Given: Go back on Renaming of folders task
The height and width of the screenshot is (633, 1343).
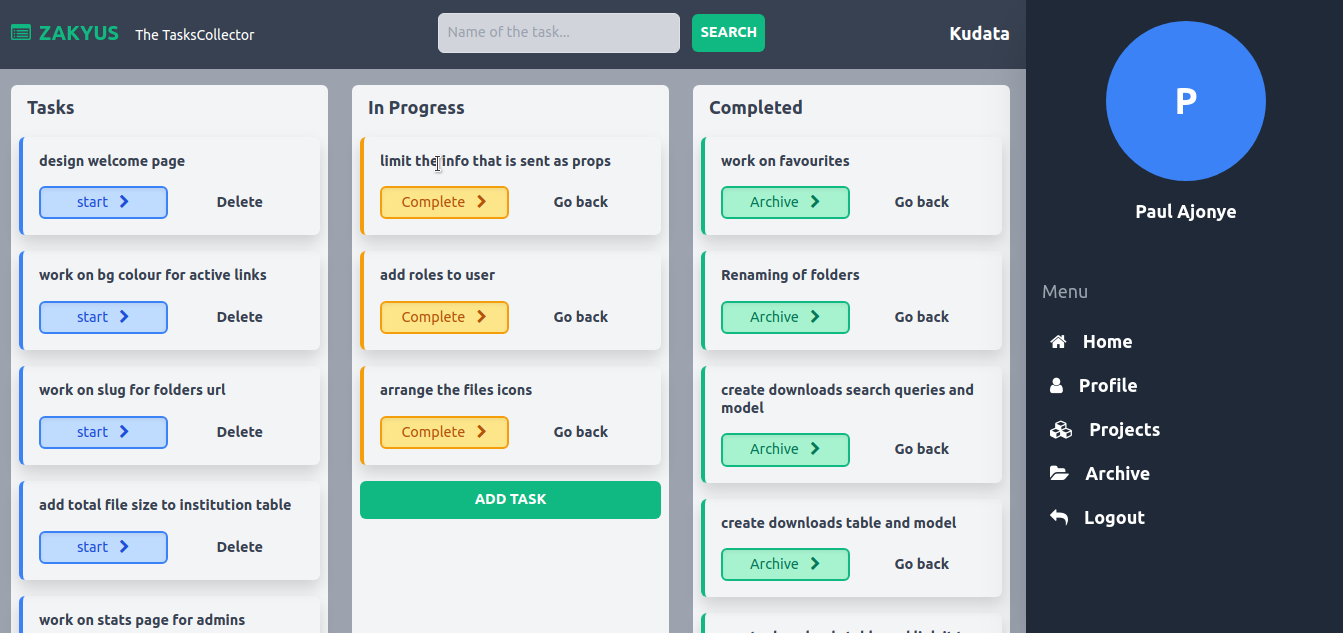Looking at the screenshot, I should point(921,317).
